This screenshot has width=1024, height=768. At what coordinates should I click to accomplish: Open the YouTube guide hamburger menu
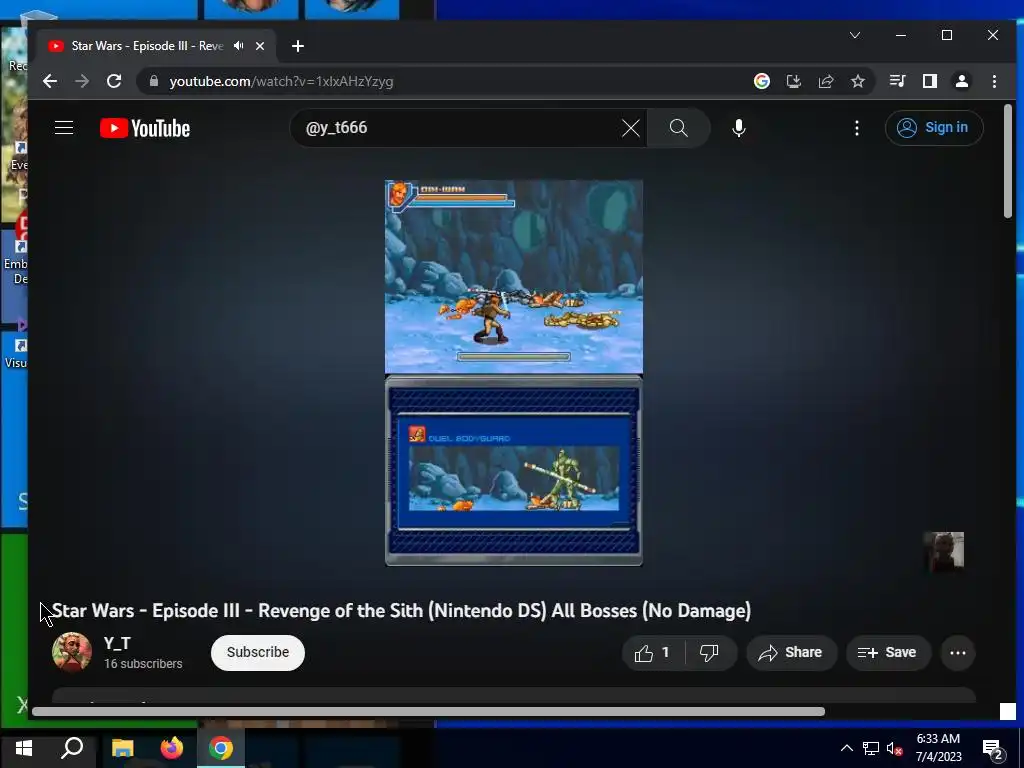click(x=63, y=127)
